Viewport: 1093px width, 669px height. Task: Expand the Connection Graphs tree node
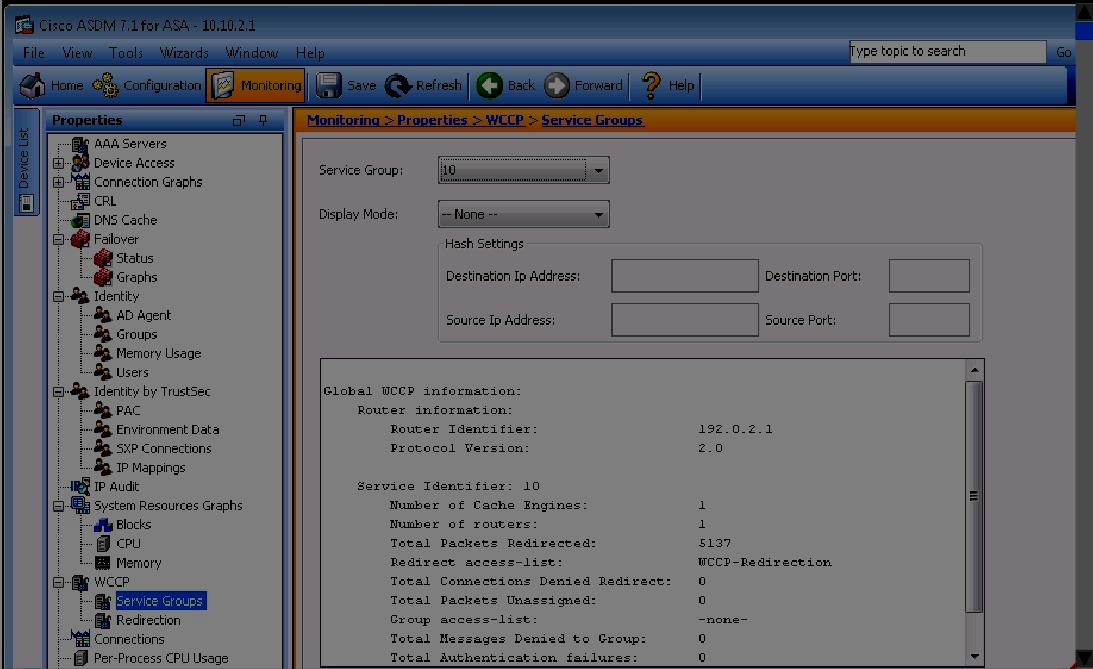pyautogui.click(x=59, y=182)
